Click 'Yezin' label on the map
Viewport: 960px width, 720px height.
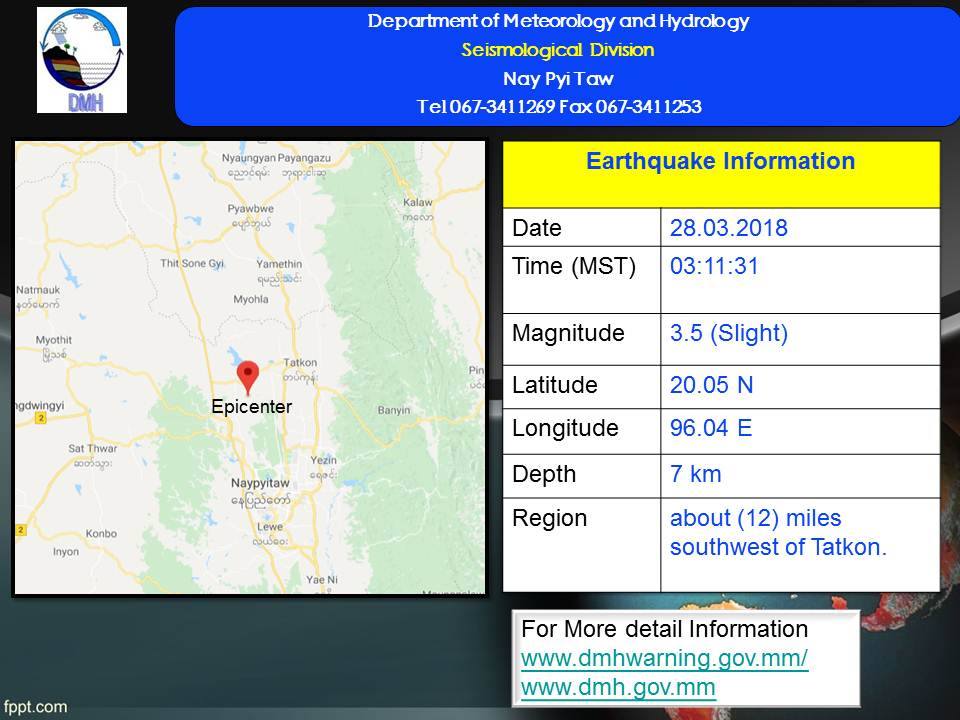click(323, 460)
